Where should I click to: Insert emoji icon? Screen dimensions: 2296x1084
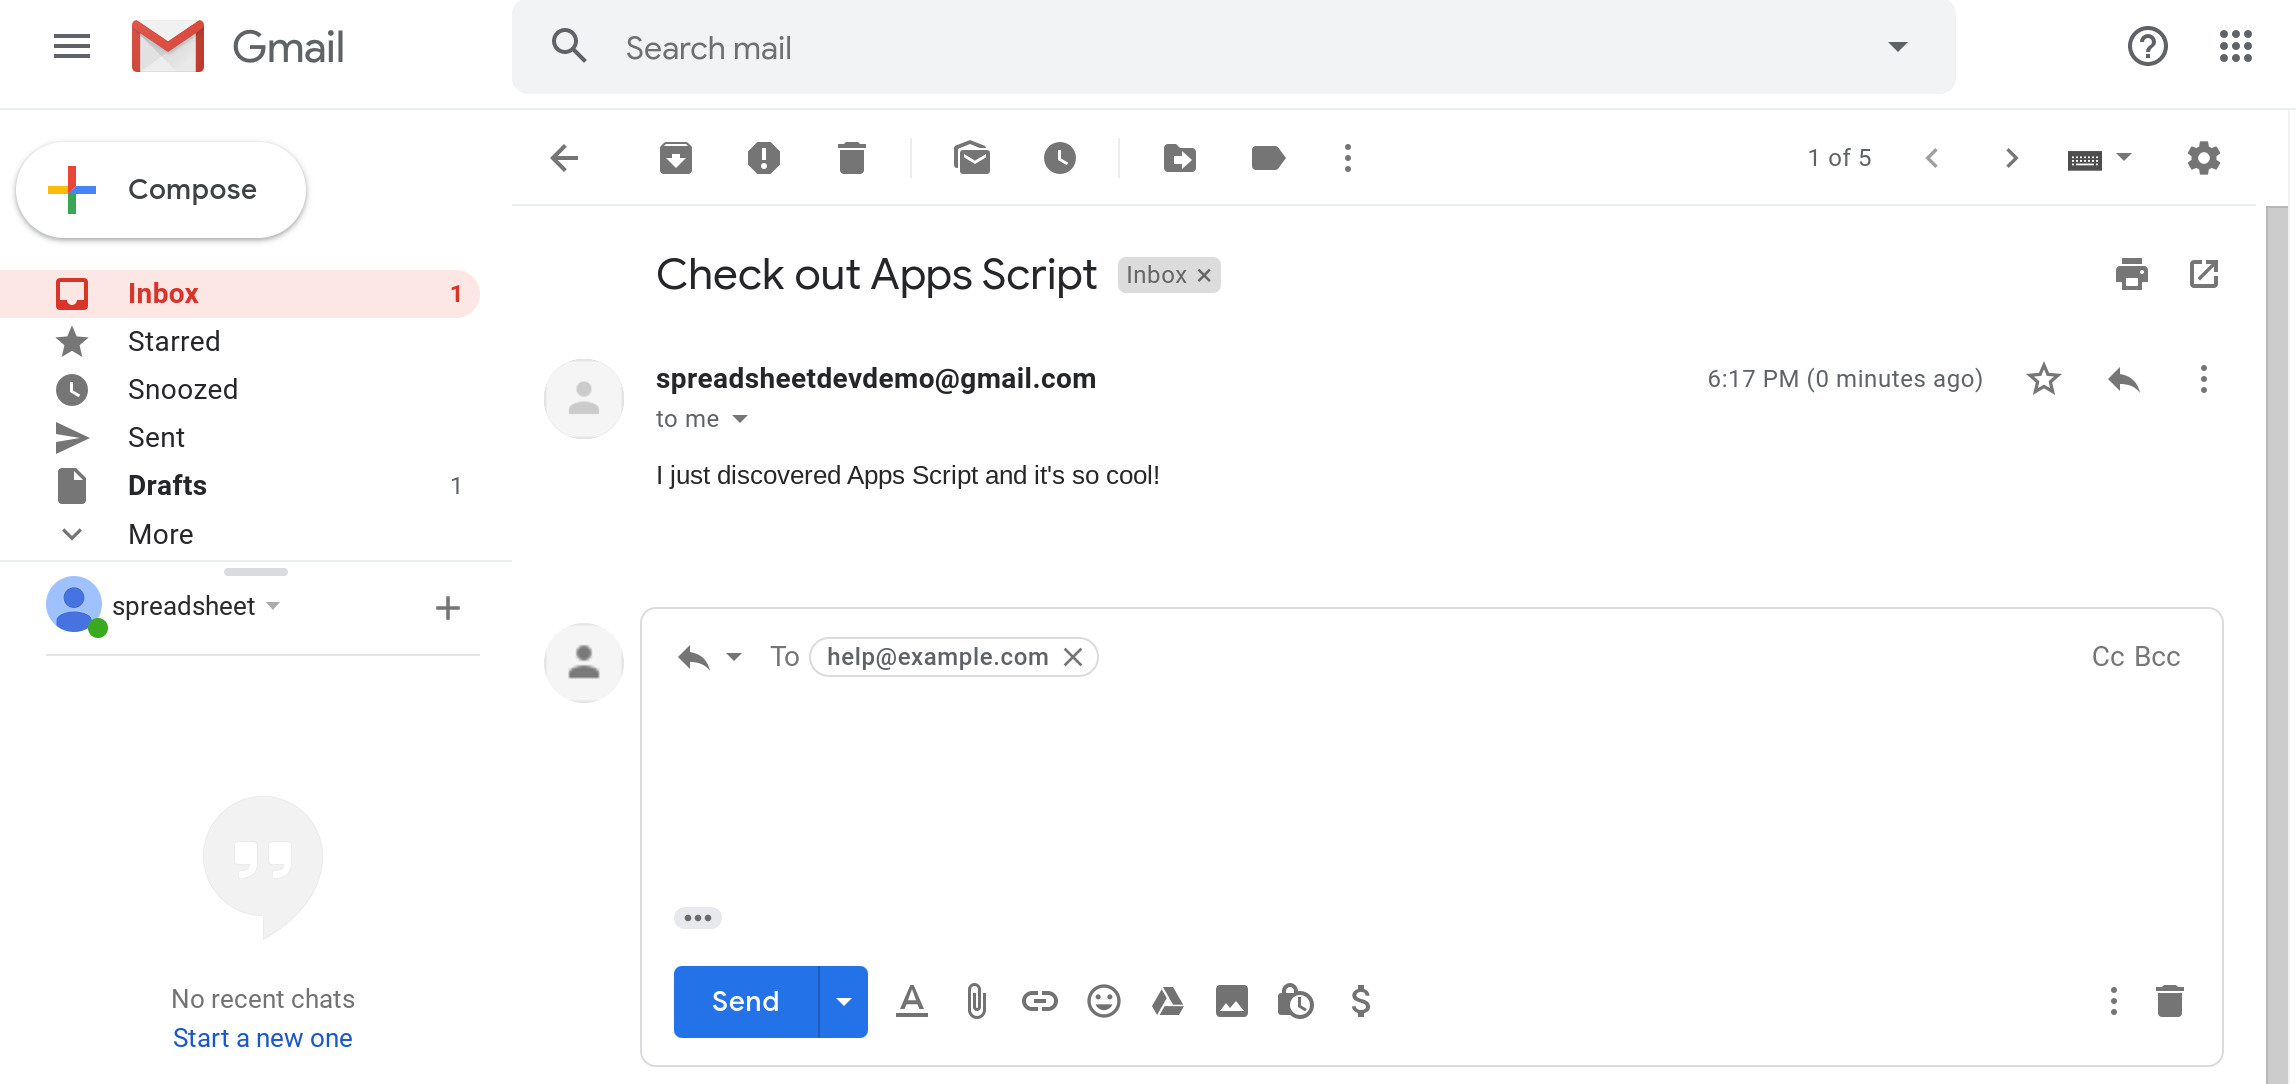pyautogui.click(x=1104, y=1001)
